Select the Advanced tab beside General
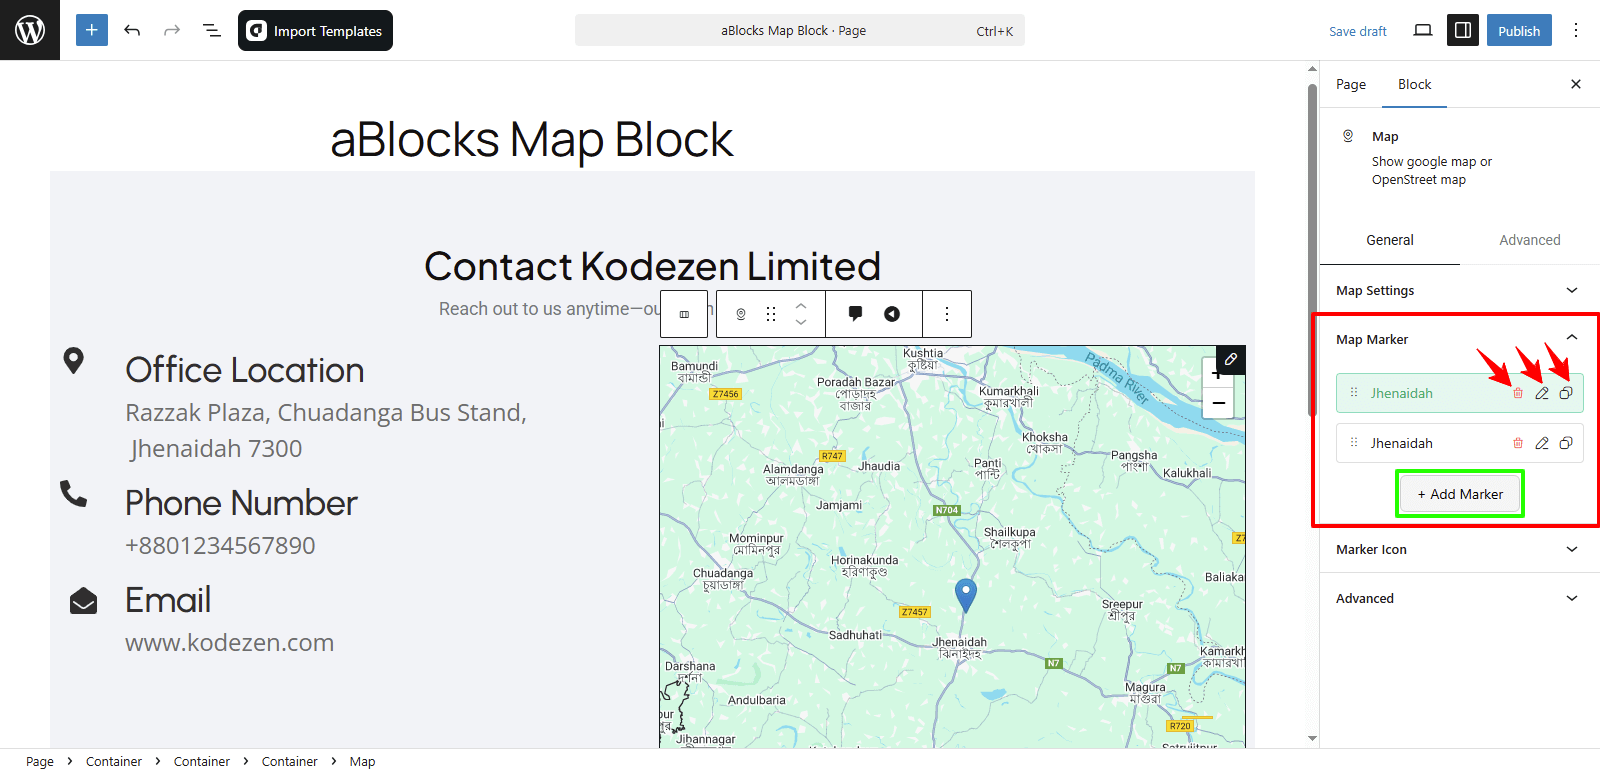 [x=1529, y=240]
